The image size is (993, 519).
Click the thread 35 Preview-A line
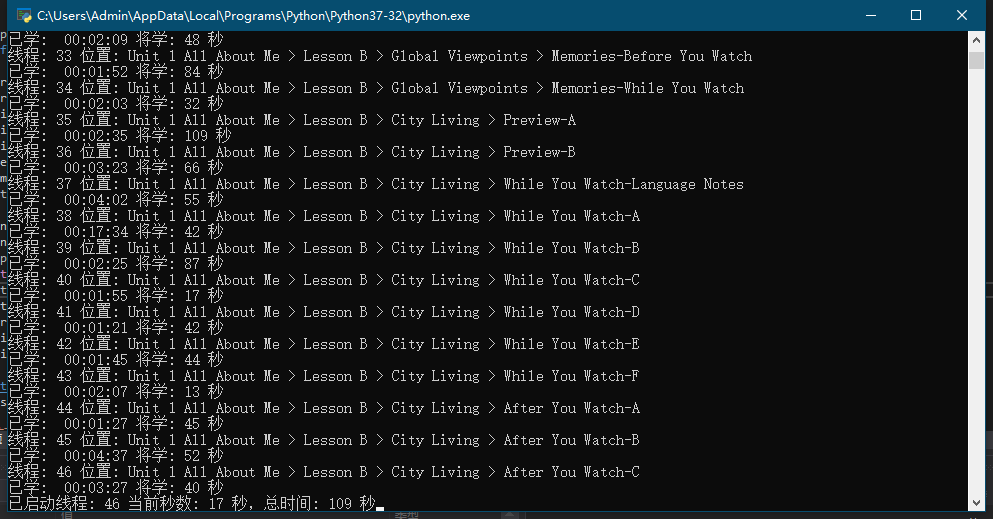tap(292, 120)
